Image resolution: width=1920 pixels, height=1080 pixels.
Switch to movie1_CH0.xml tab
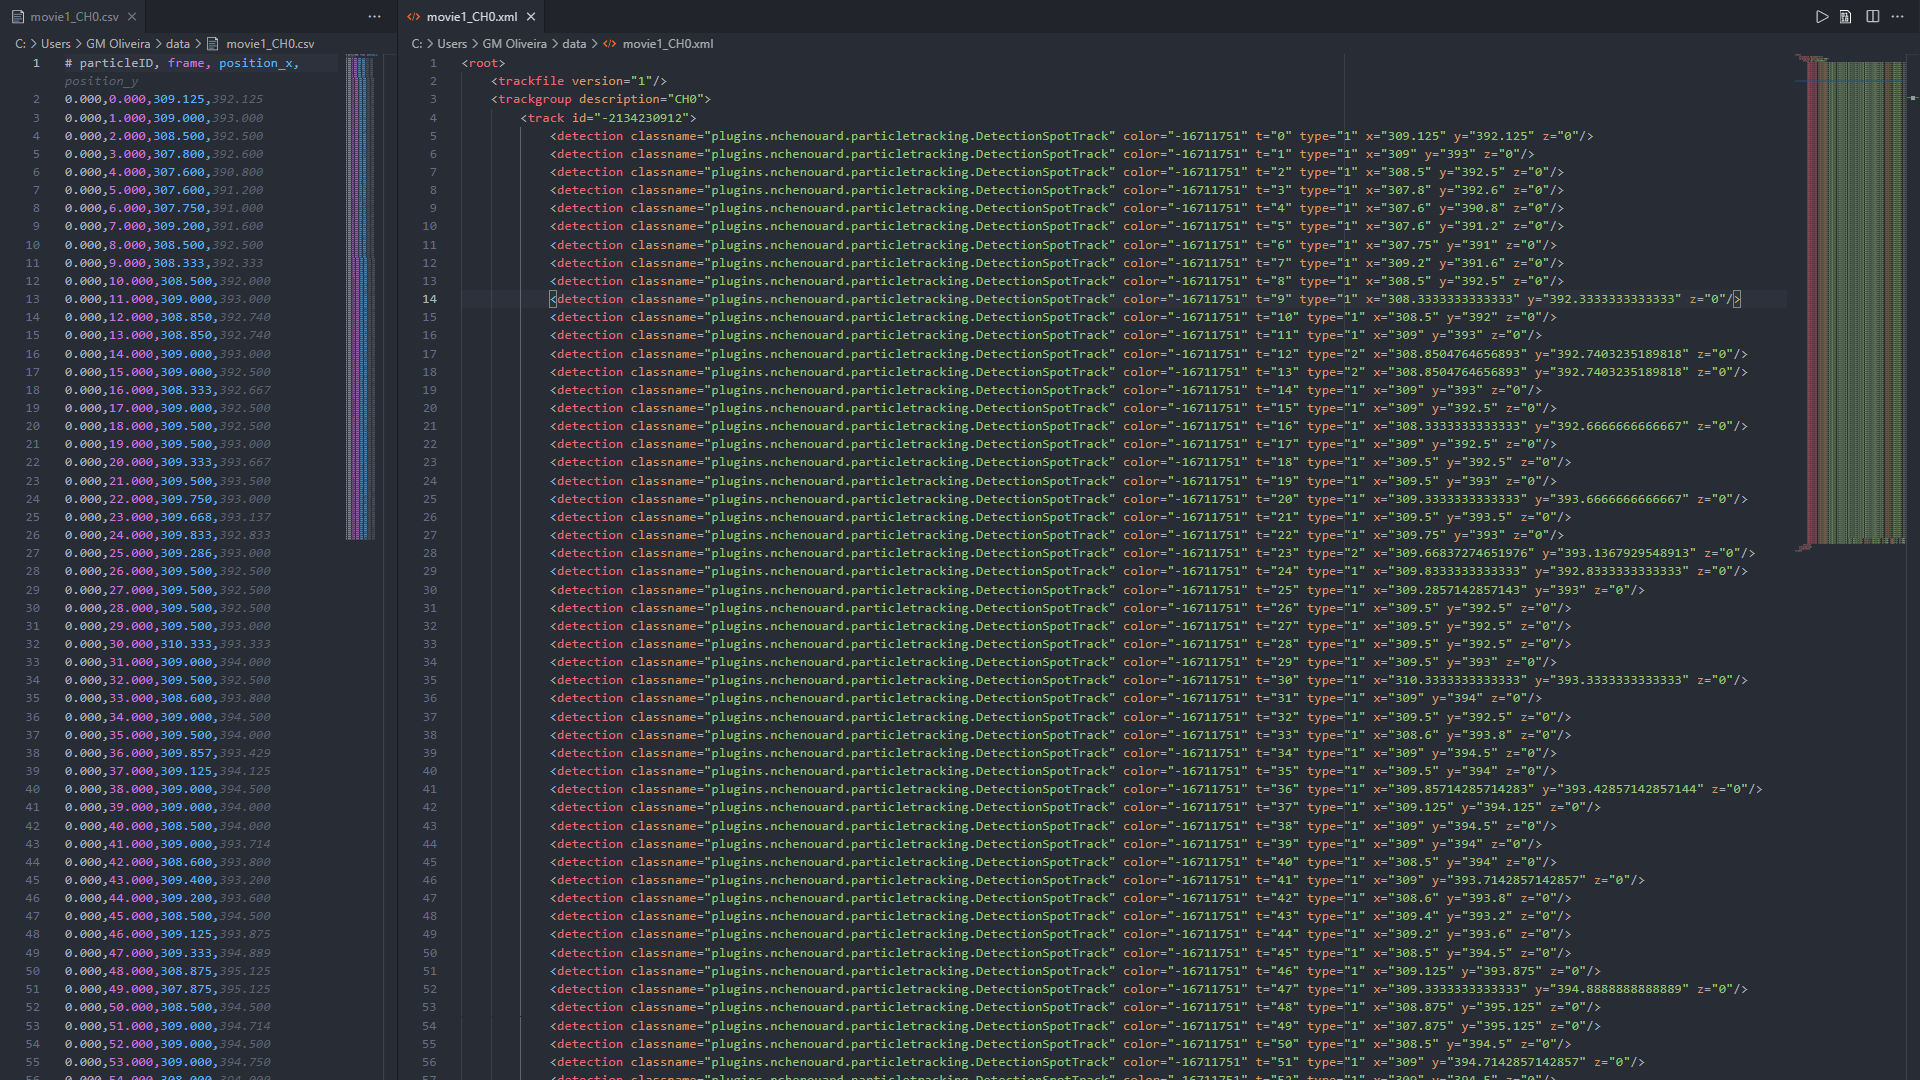coord(472,17)
